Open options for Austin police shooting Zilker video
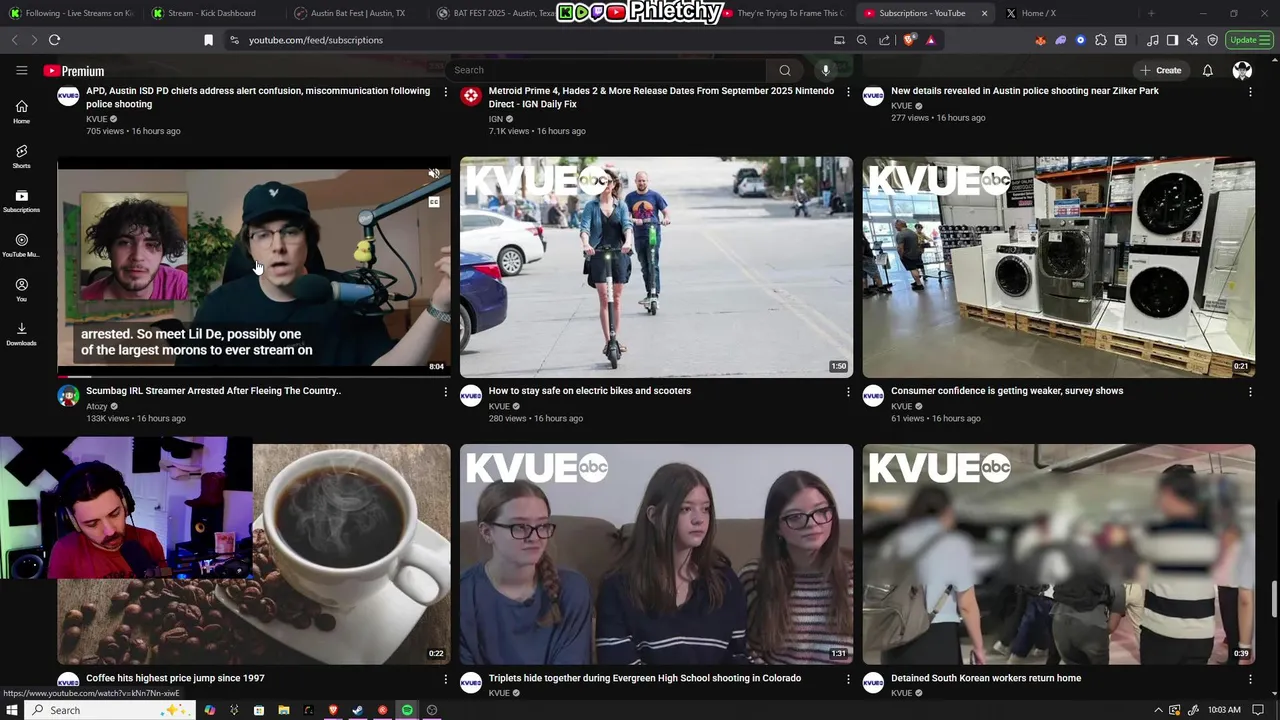Image resolution: width=1280 pixels, height=720 pixels. (1250, 92)
